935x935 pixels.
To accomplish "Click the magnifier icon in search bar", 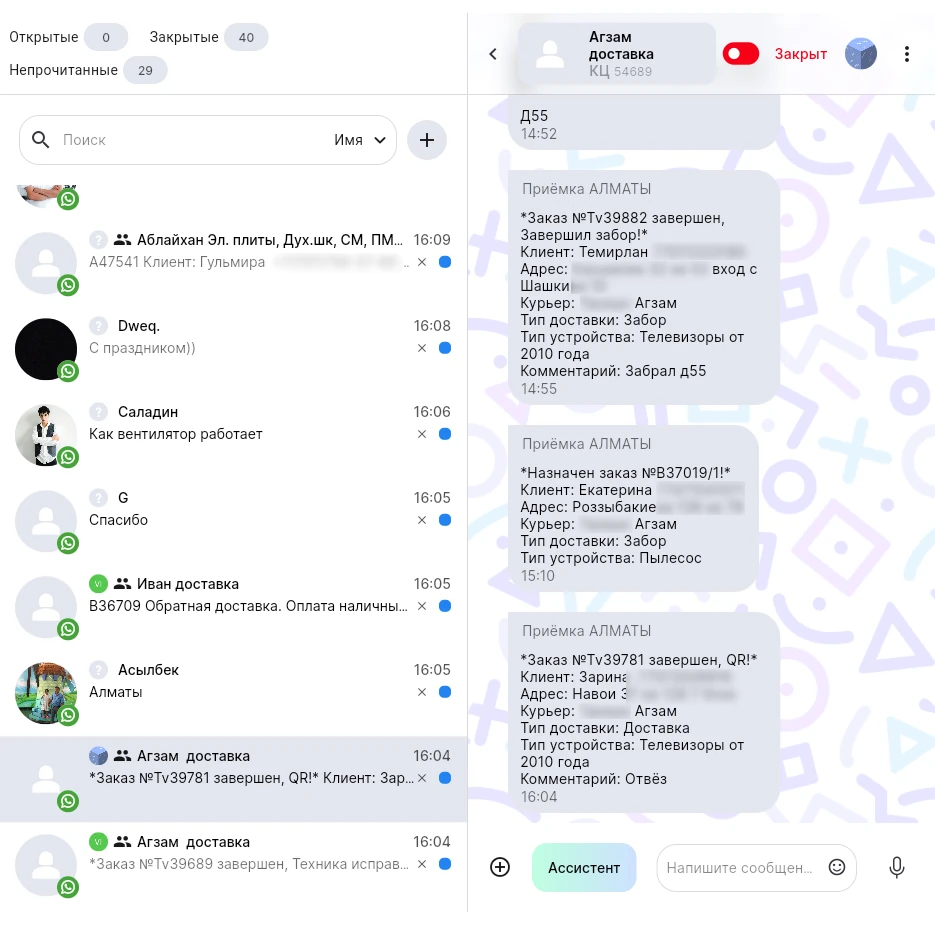I will point(41,140).
